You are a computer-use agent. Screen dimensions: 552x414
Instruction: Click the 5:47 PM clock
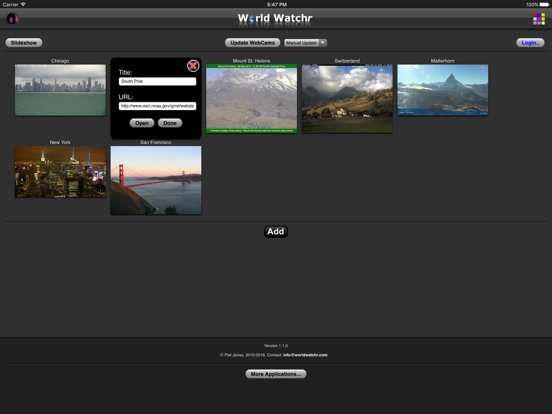277,5
